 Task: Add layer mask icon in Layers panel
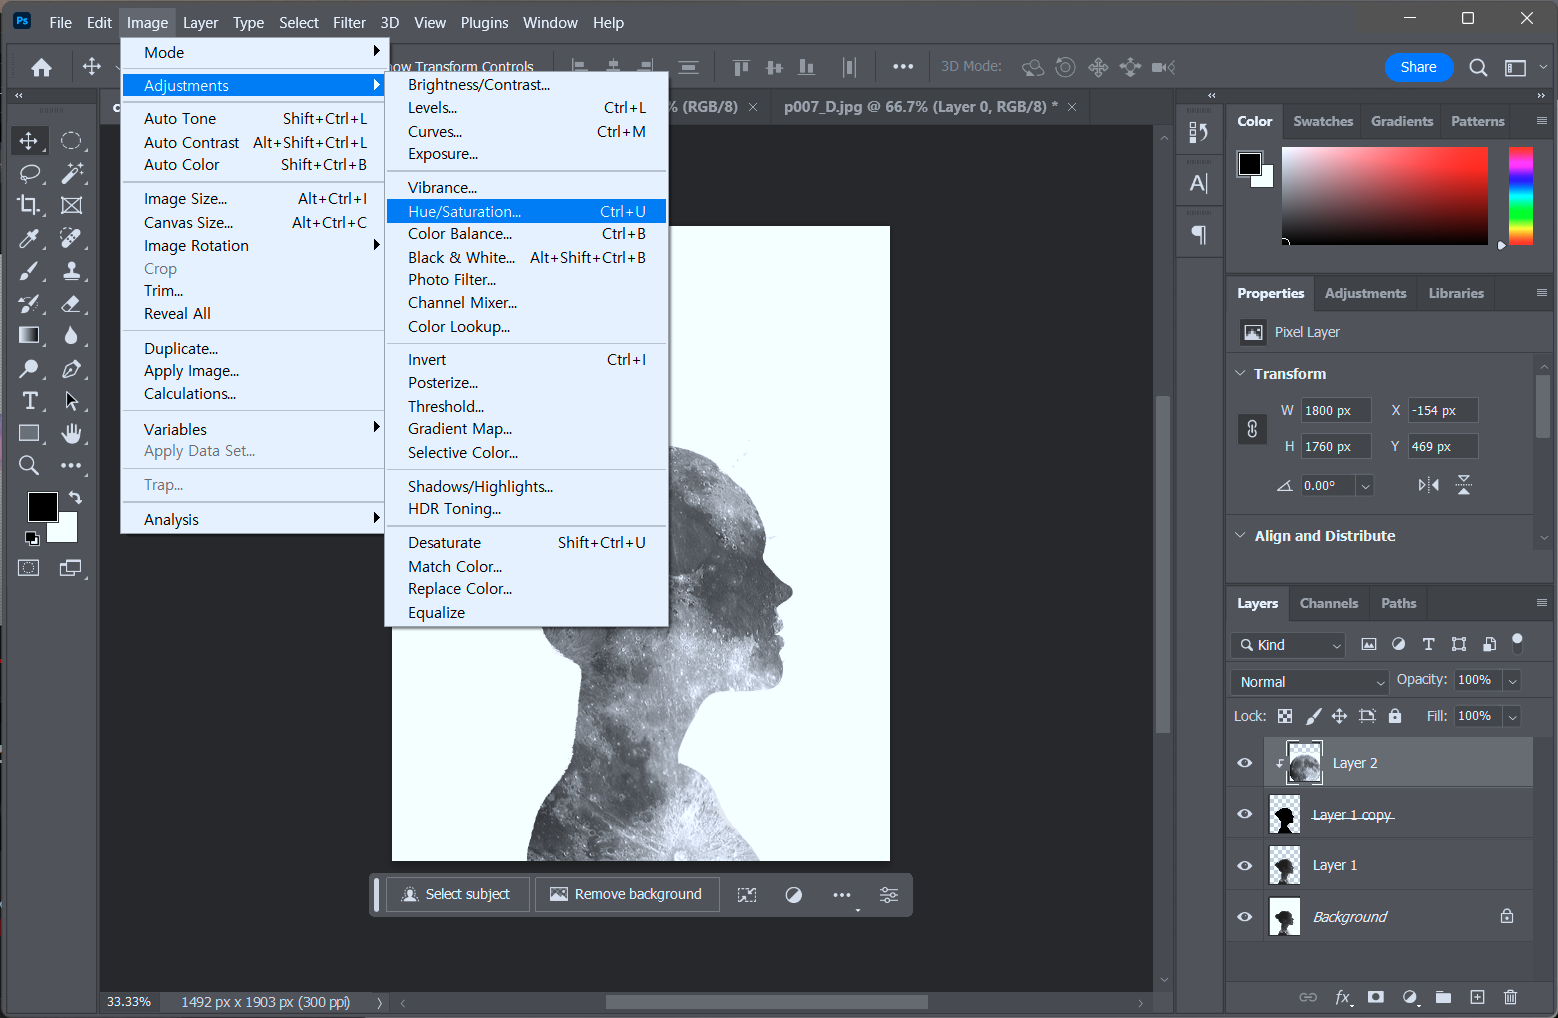coord(1376,997)
